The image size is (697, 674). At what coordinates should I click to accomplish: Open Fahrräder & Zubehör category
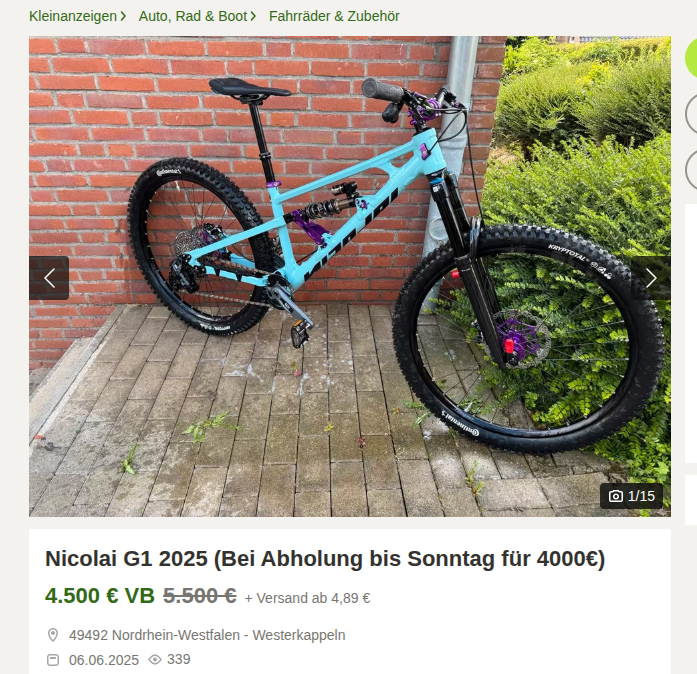[334, 16]
